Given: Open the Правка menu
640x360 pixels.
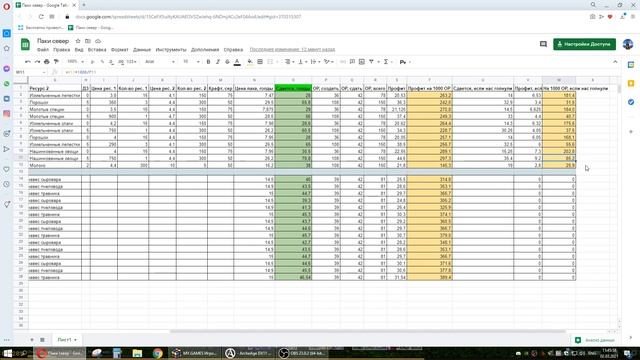Looking at the screenshot, I should pyautogui.click(x=61, y=49).
